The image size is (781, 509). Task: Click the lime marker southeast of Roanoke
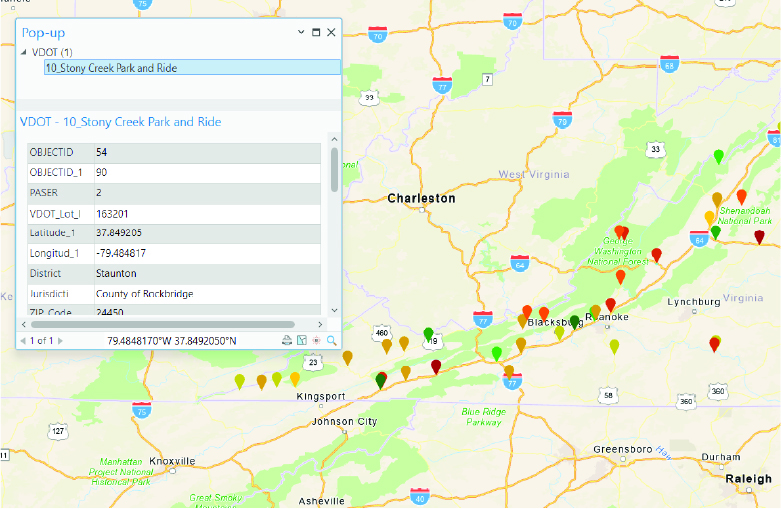pyautogui.click(x=614, y=345)
